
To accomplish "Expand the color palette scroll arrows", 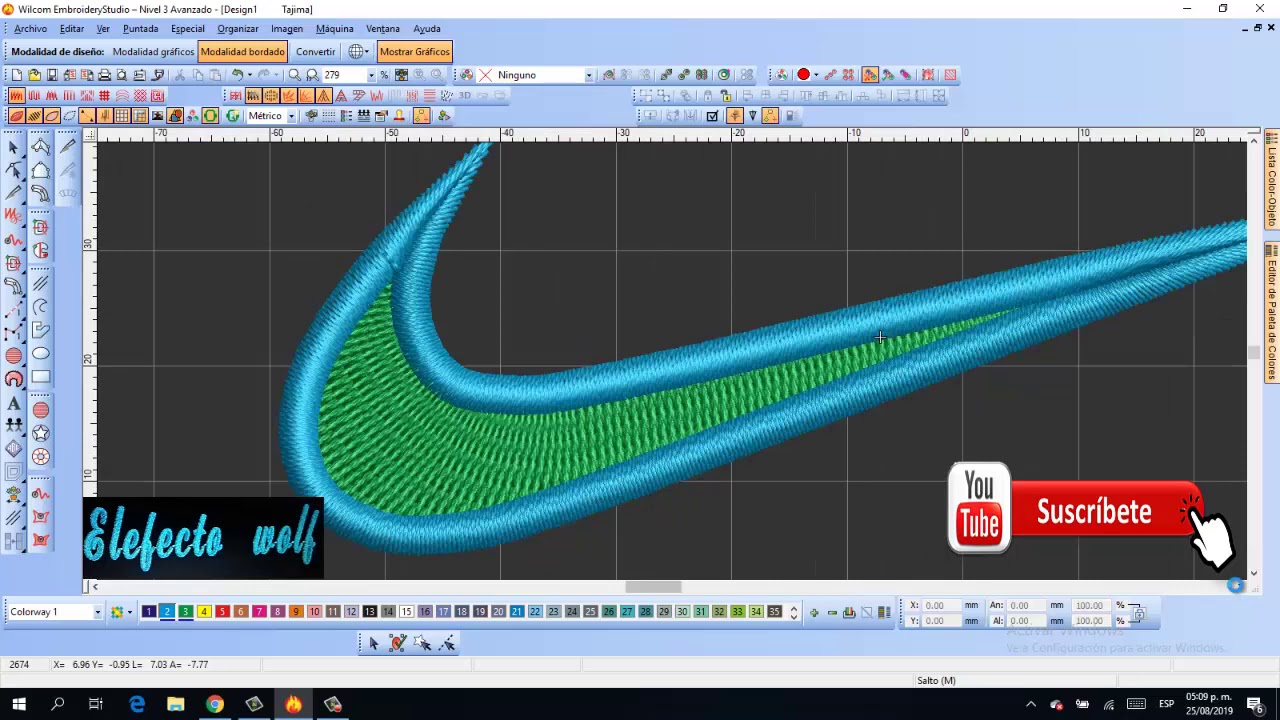I will (x=794, y=612).
